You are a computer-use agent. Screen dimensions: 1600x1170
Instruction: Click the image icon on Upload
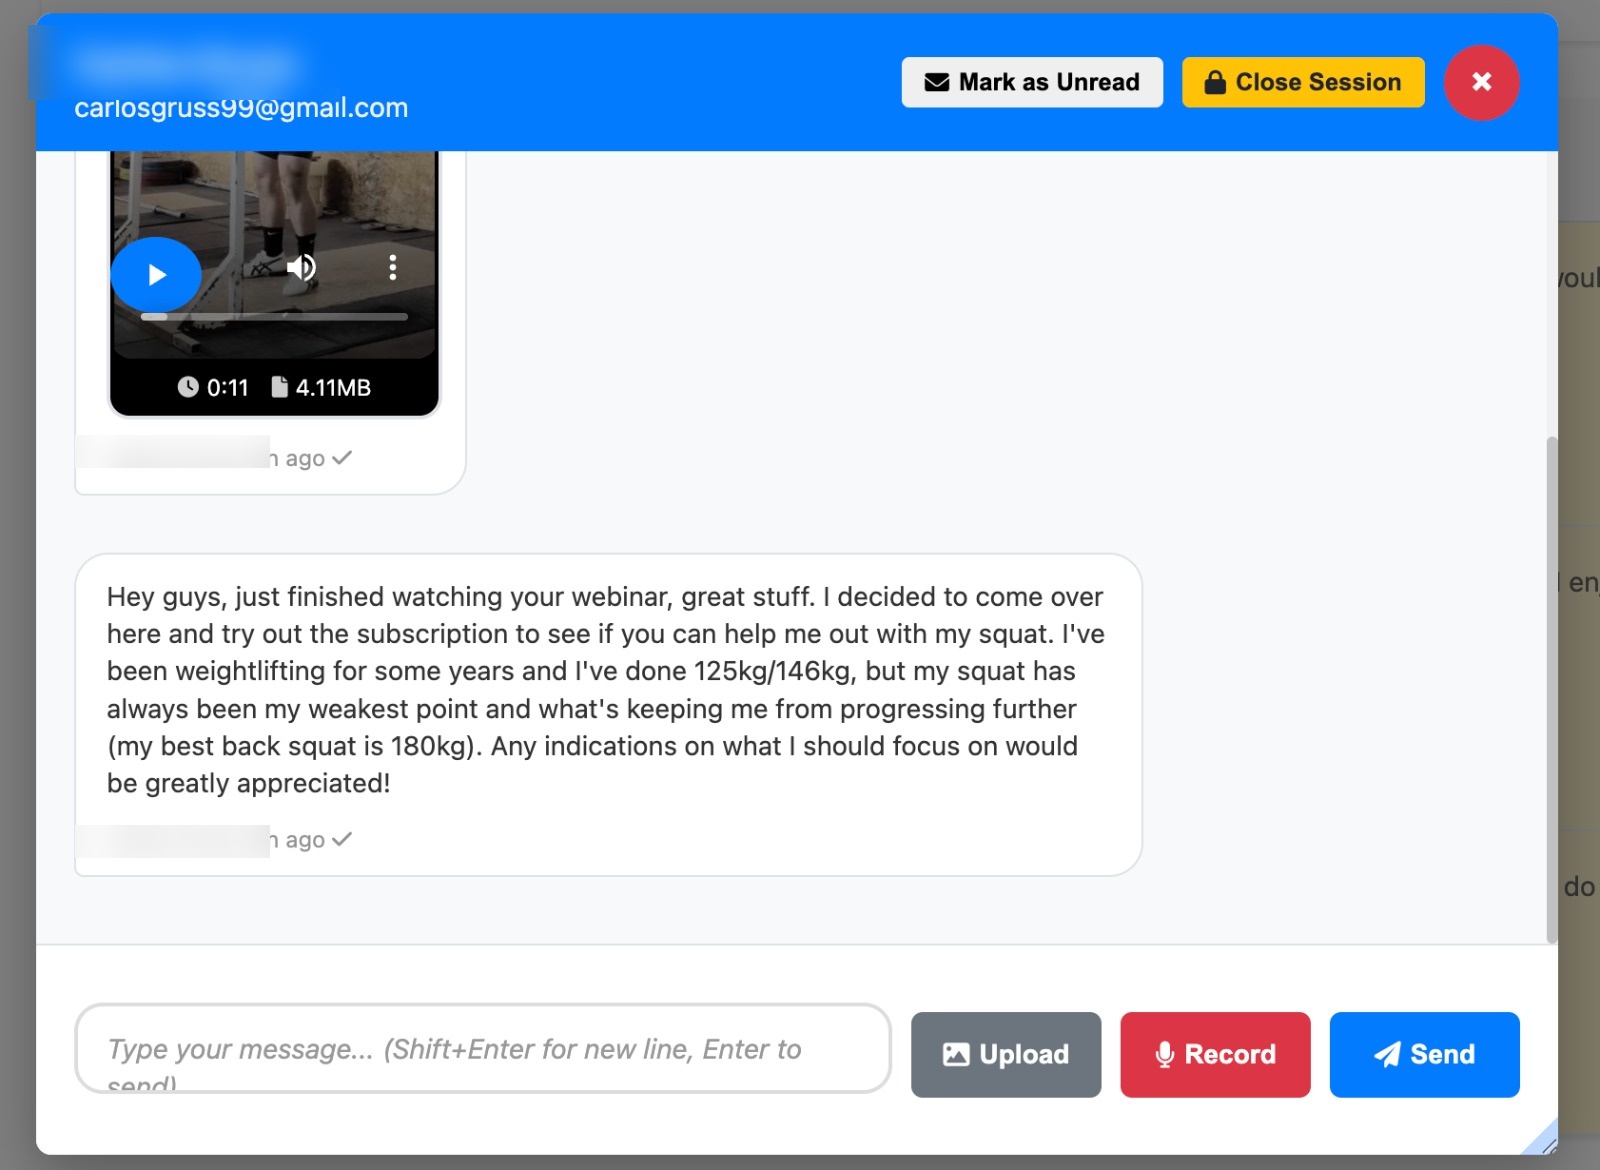pos(956,1054)
